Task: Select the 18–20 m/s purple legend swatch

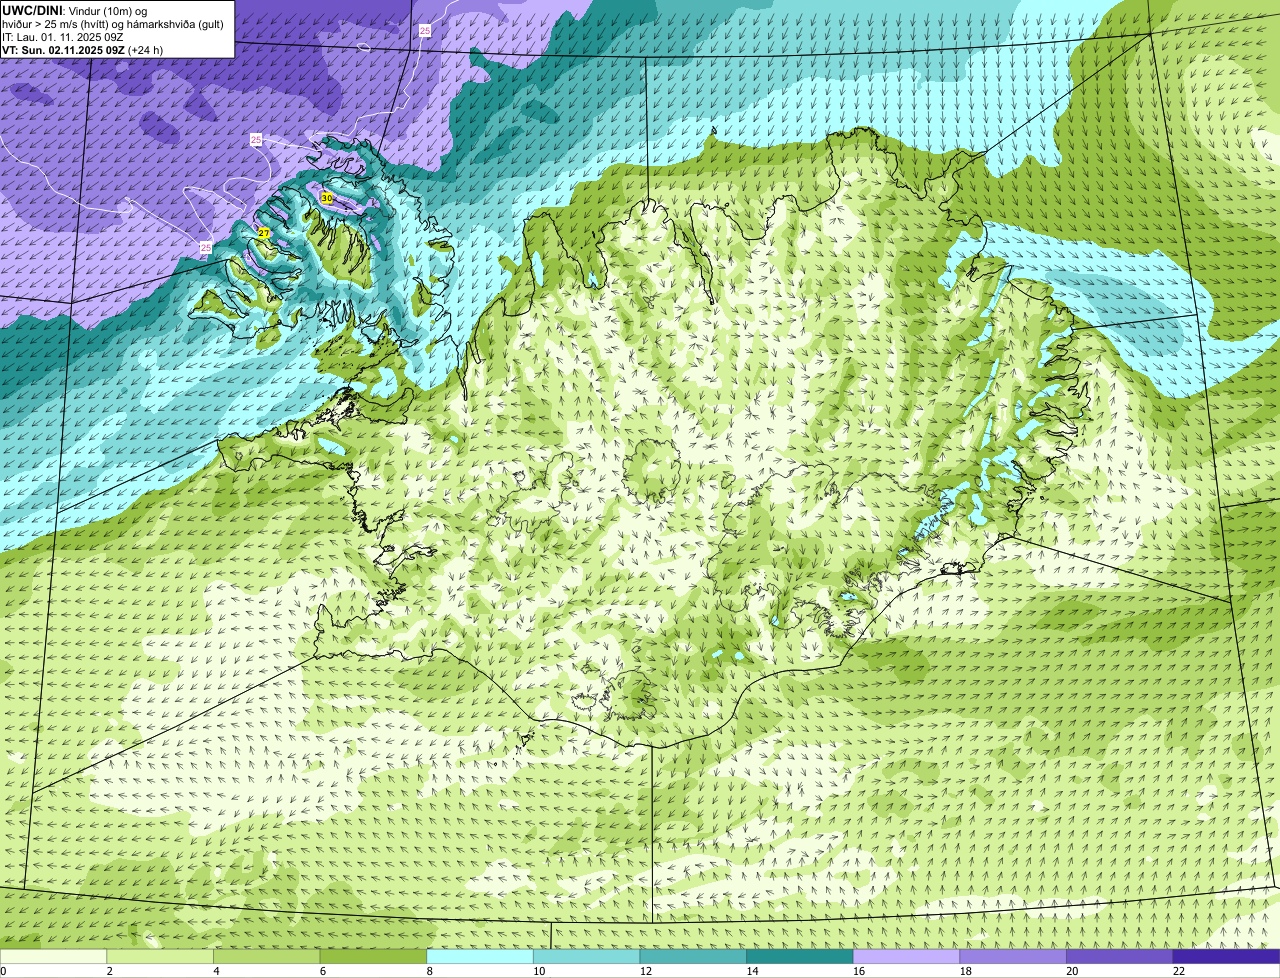Action: coord(1013,956)
